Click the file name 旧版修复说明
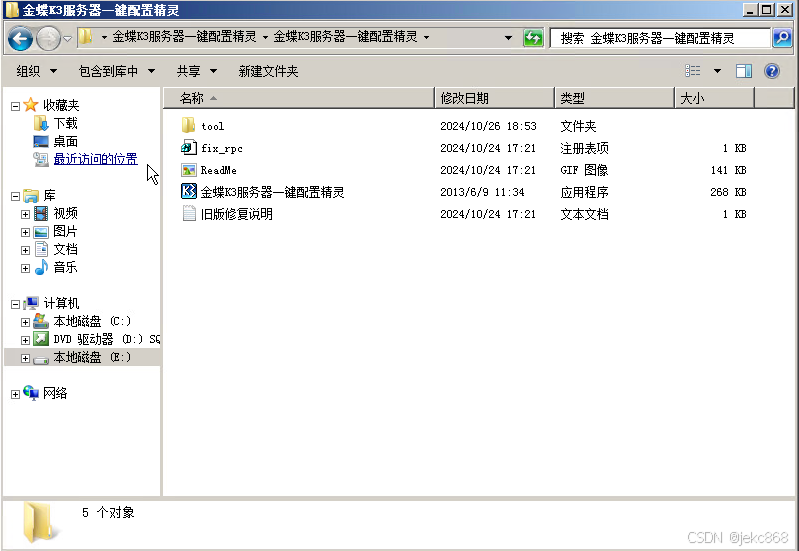The width and height of the screenshot is (799, 551). point(236,214)
